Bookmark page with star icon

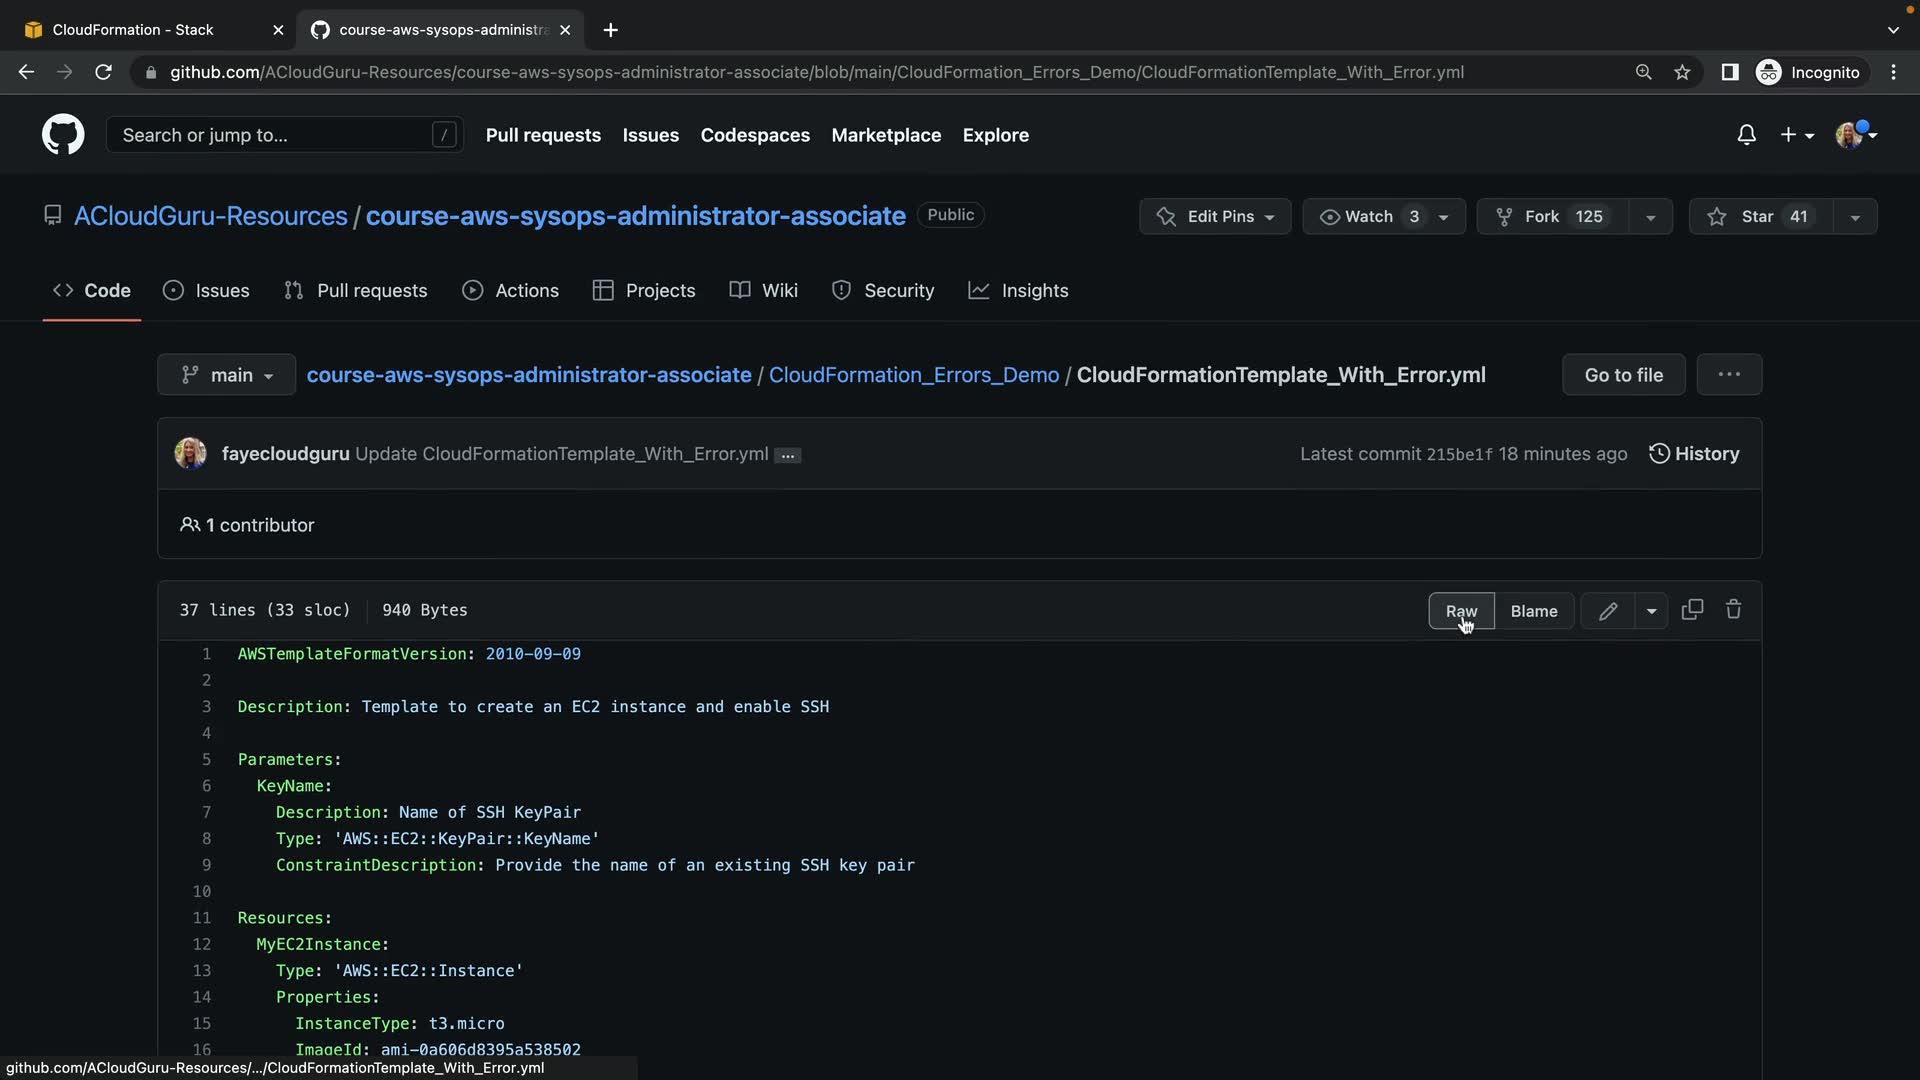[1682, 72]
